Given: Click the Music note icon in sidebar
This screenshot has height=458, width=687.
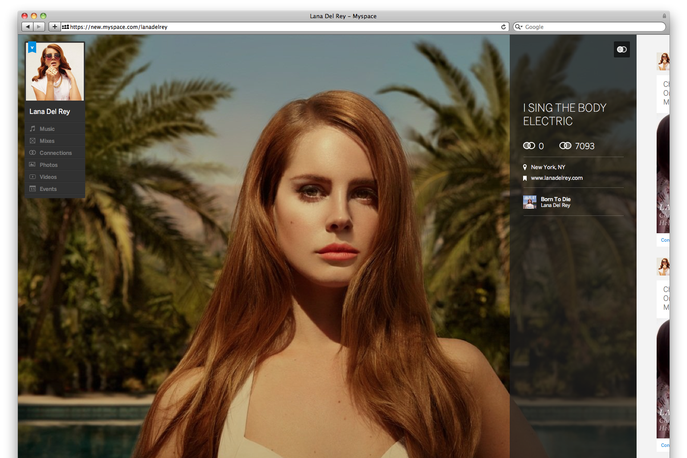Looking at the screenshot, I should point(33,129).
